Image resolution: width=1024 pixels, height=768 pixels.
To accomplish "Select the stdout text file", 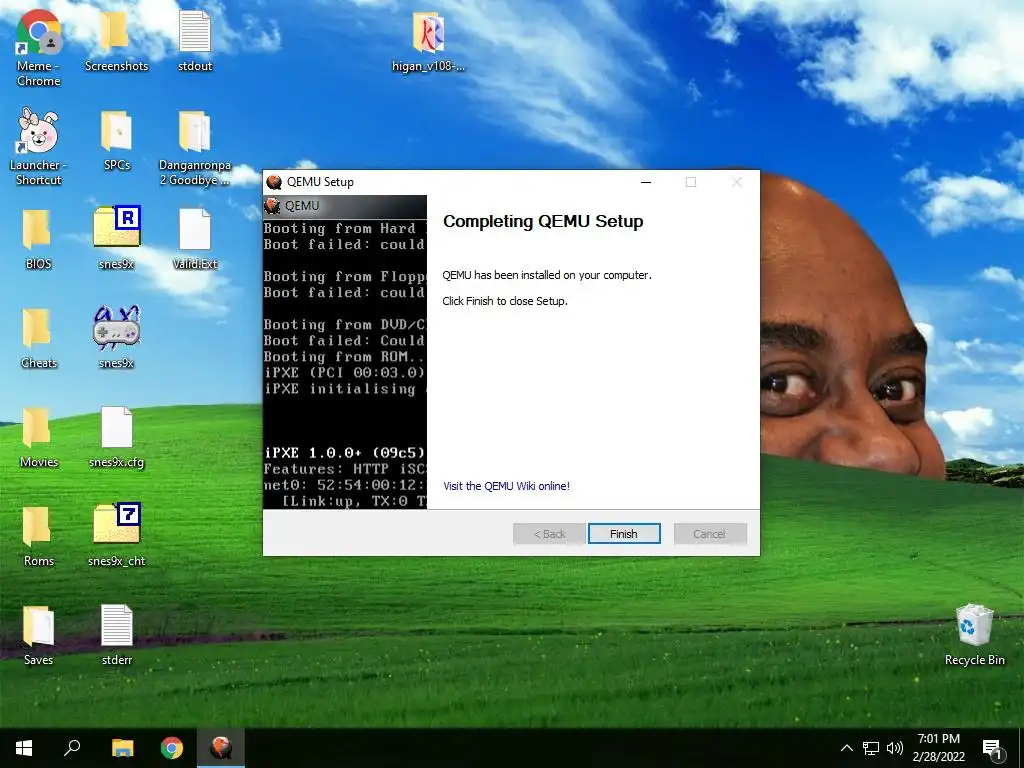I will (195, 41).
